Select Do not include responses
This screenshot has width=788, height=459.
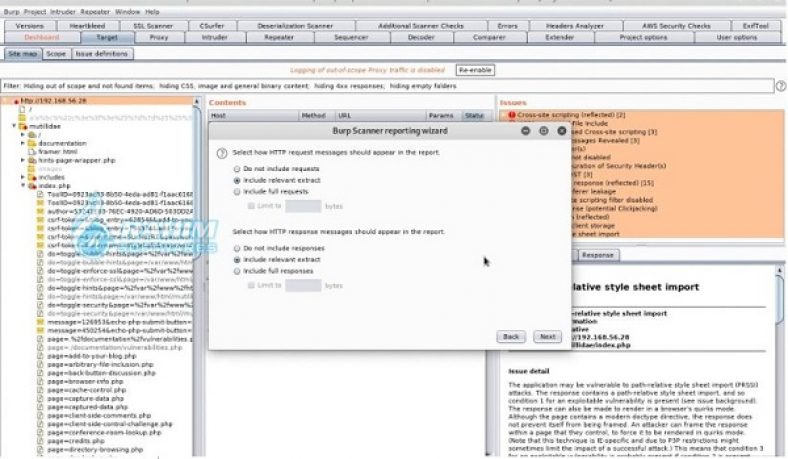coord(237,248)
